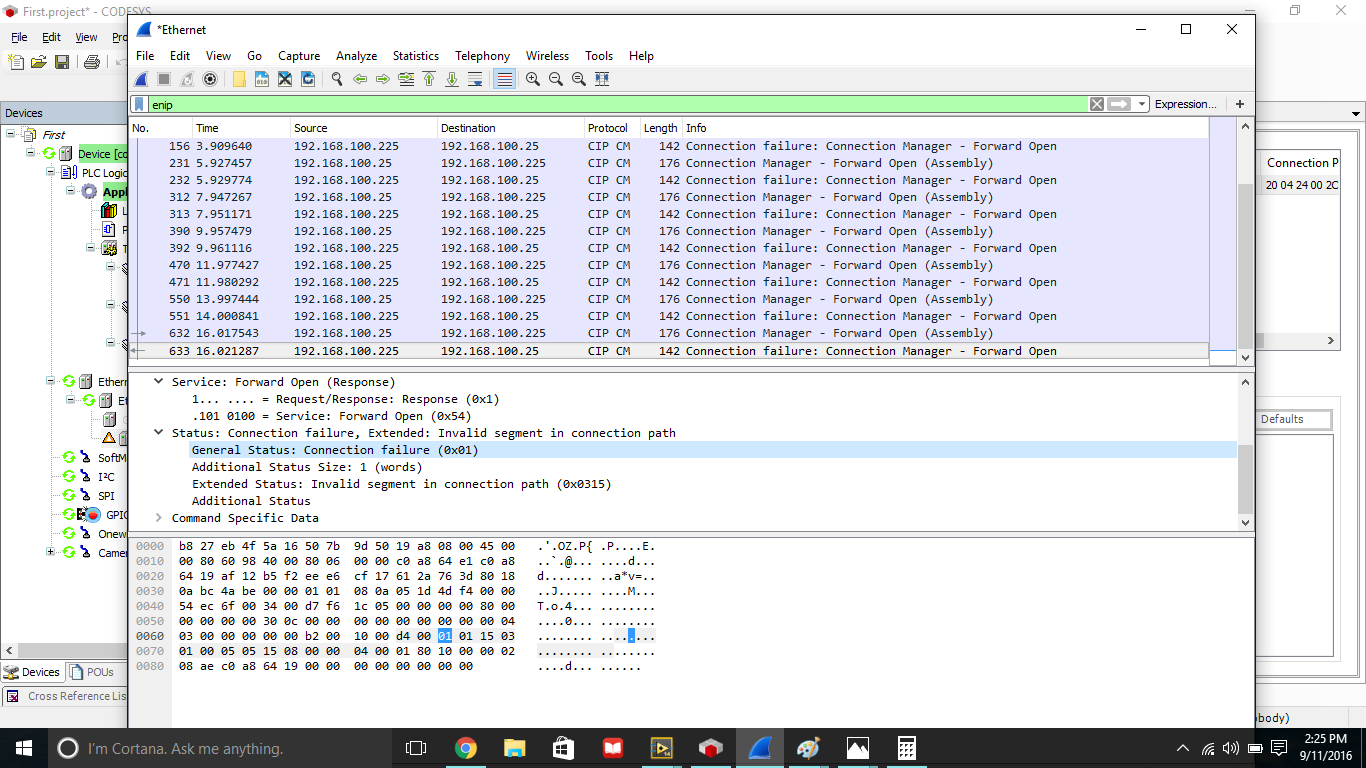Open a capture file folder icon

point(239,79)
